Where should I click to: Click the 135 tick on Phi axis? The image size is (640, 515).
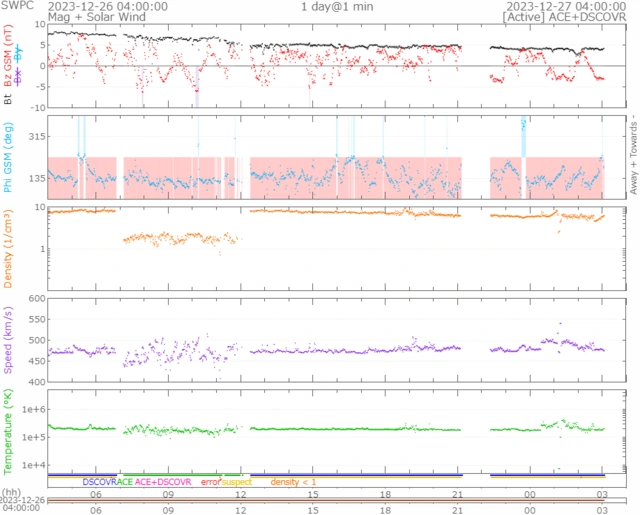point(36,178)
